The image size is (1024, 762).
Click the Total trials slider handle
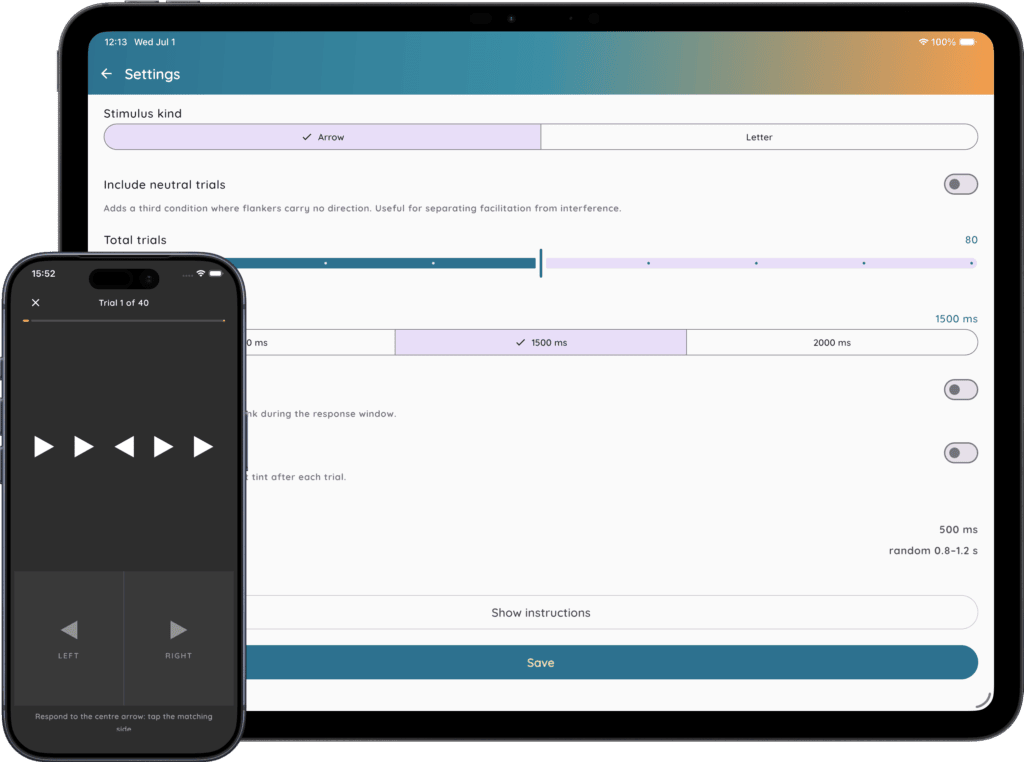click(x=541, y=263)
